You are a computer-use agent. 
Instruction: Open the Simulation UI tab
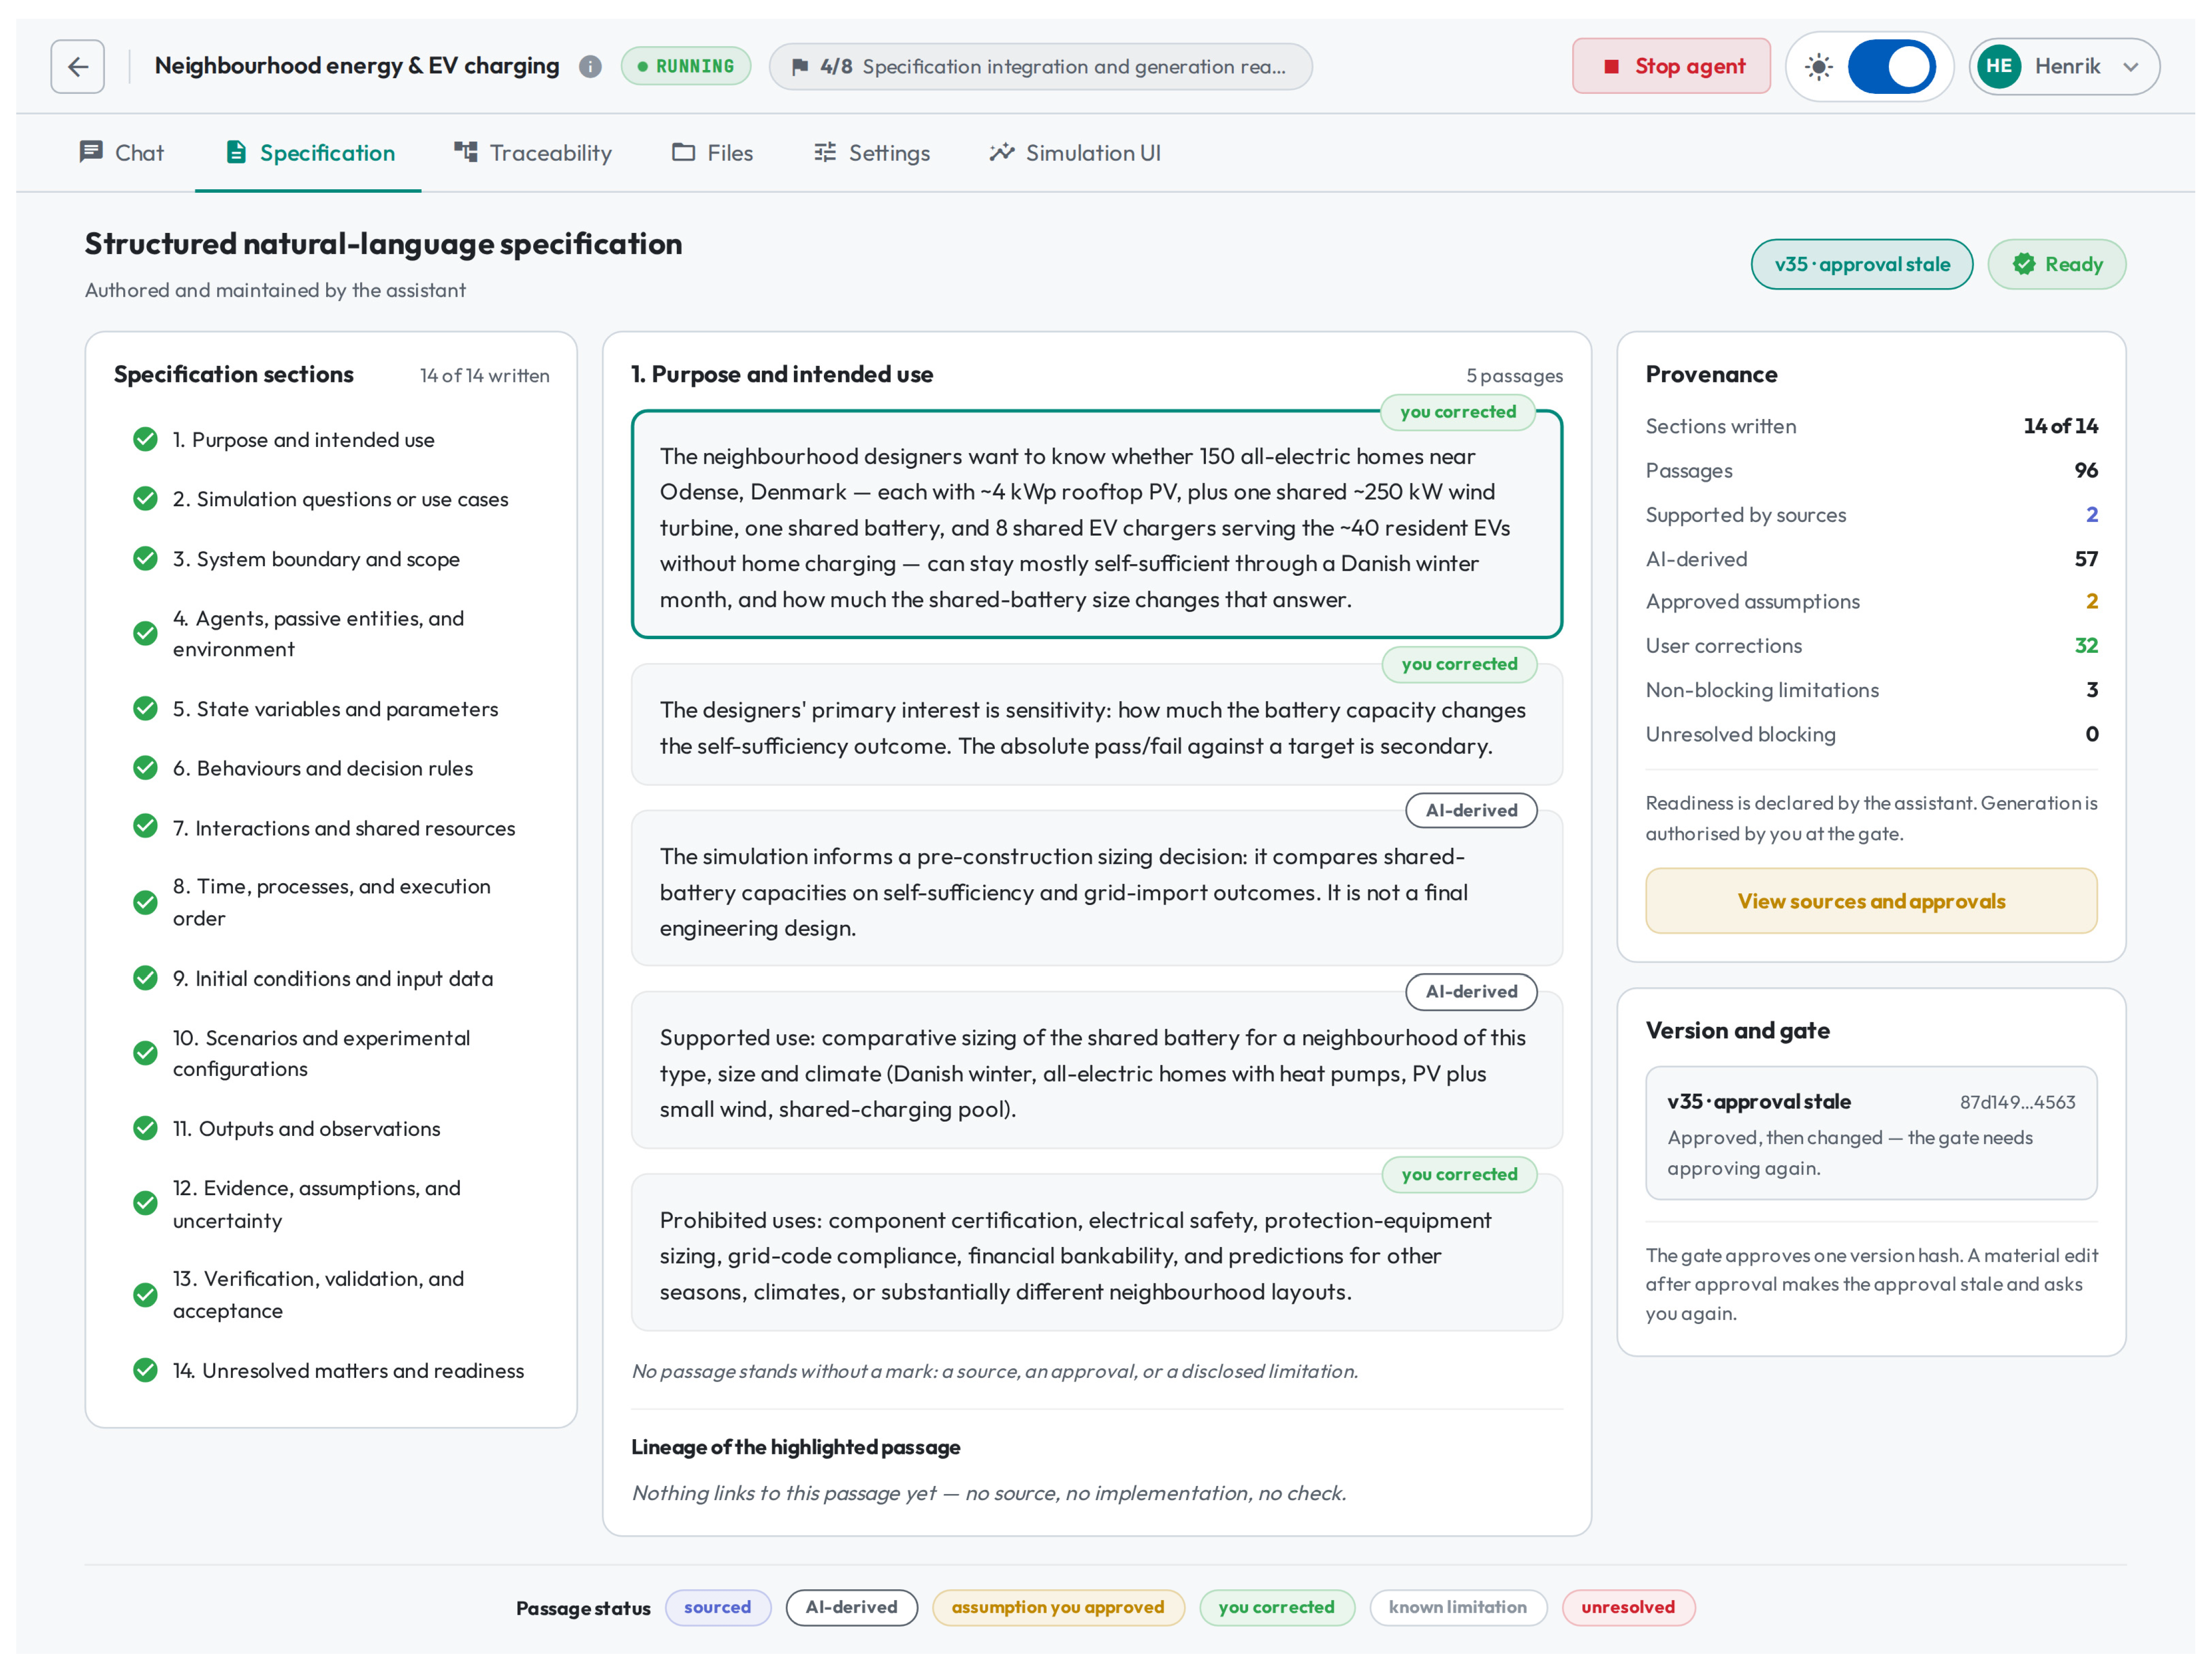click(1075, 153)
